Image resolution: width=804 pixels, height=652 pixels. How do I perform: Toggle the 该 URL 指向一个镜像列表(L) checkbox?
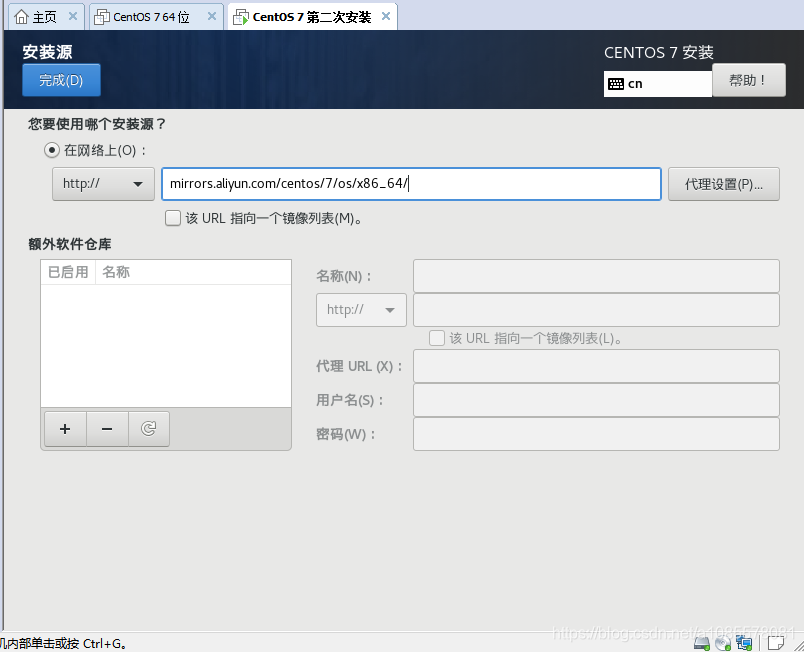[437, 338]
